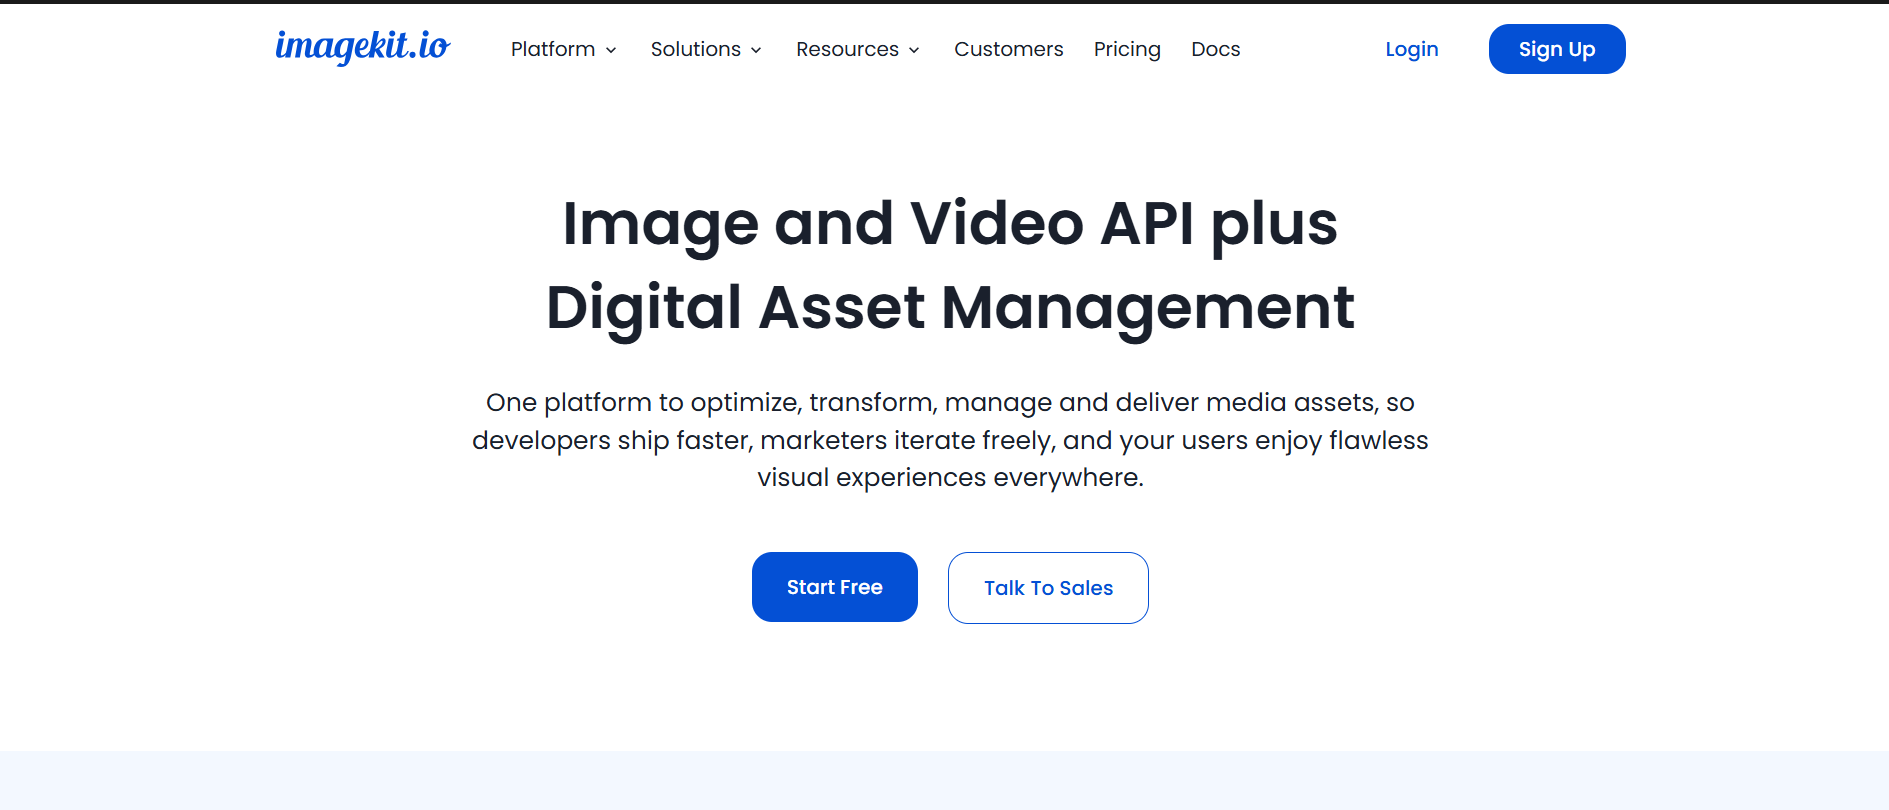Click the "Image and Video API plus" headline
Viewport: 1889px width, 810px height.
pyautogui.click(x=949, y=223)
